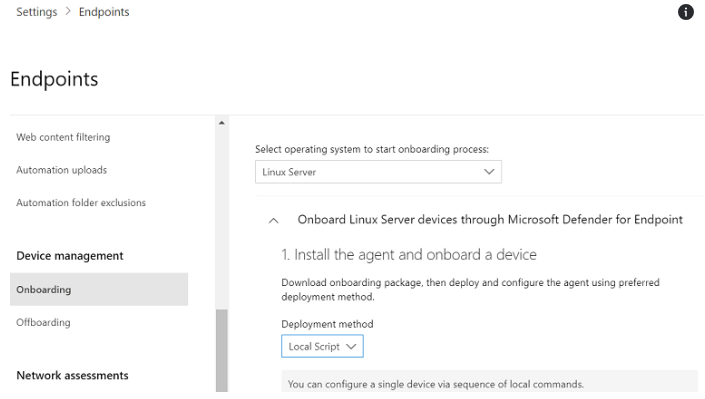Viewport: 705px width, 399px height.
Task: Select Automation uploads in sidebar
Action: pyautogui.click(x=62, y=170)
